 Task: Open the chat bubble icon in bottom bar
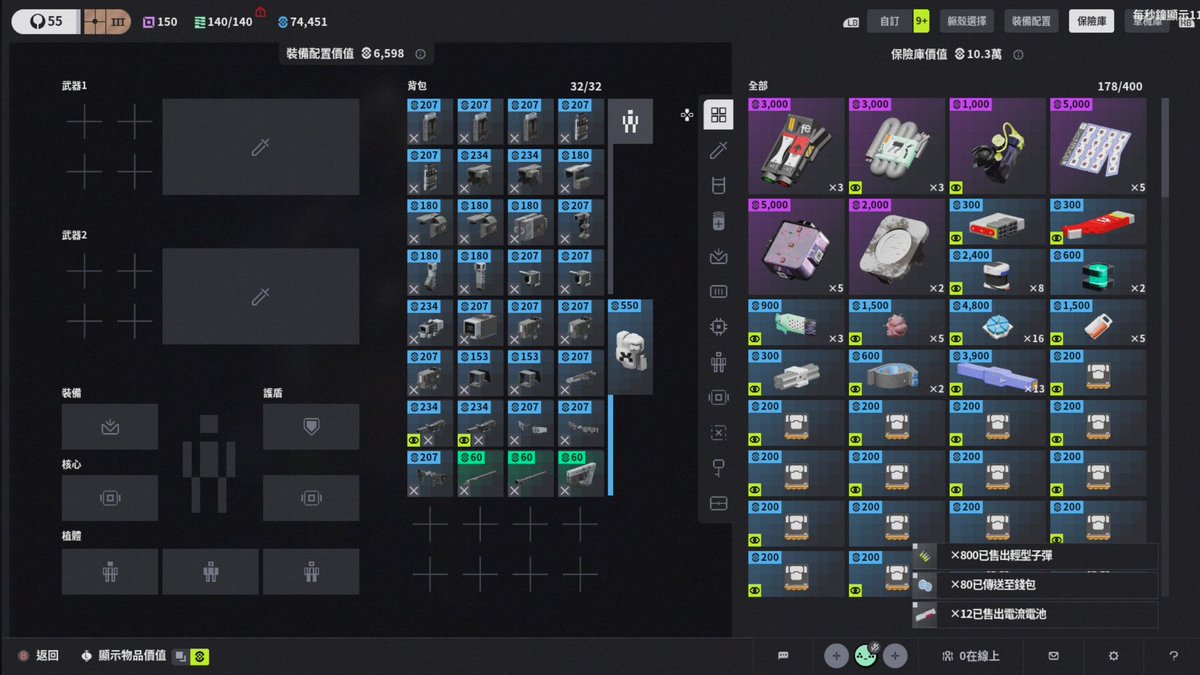point(784,656)
